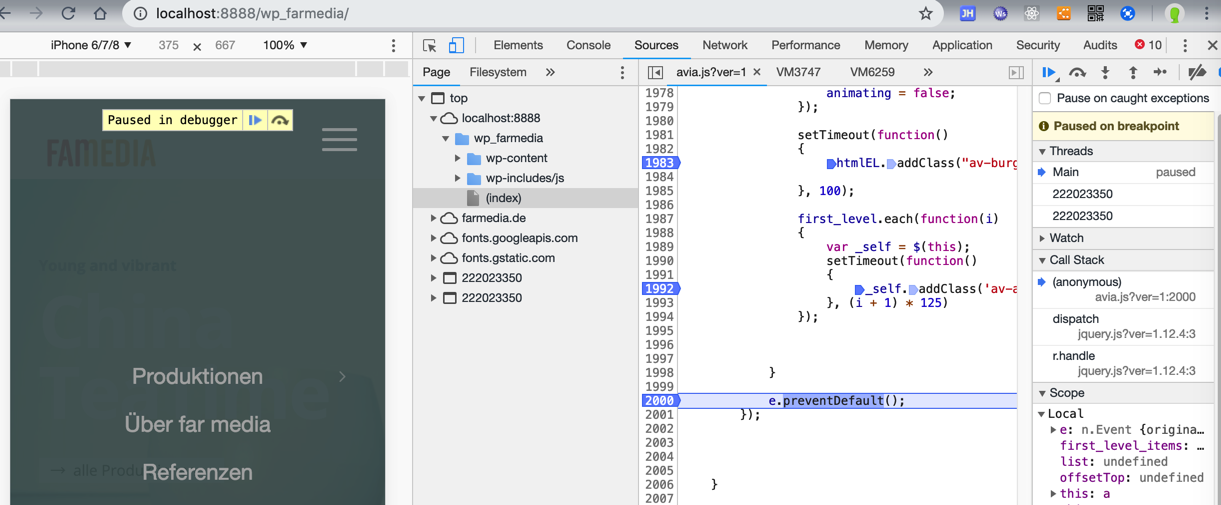Open the Console tab
The width and height of the screenshot is (1221, 505).
pyautogui.click(x=588, y=45)
